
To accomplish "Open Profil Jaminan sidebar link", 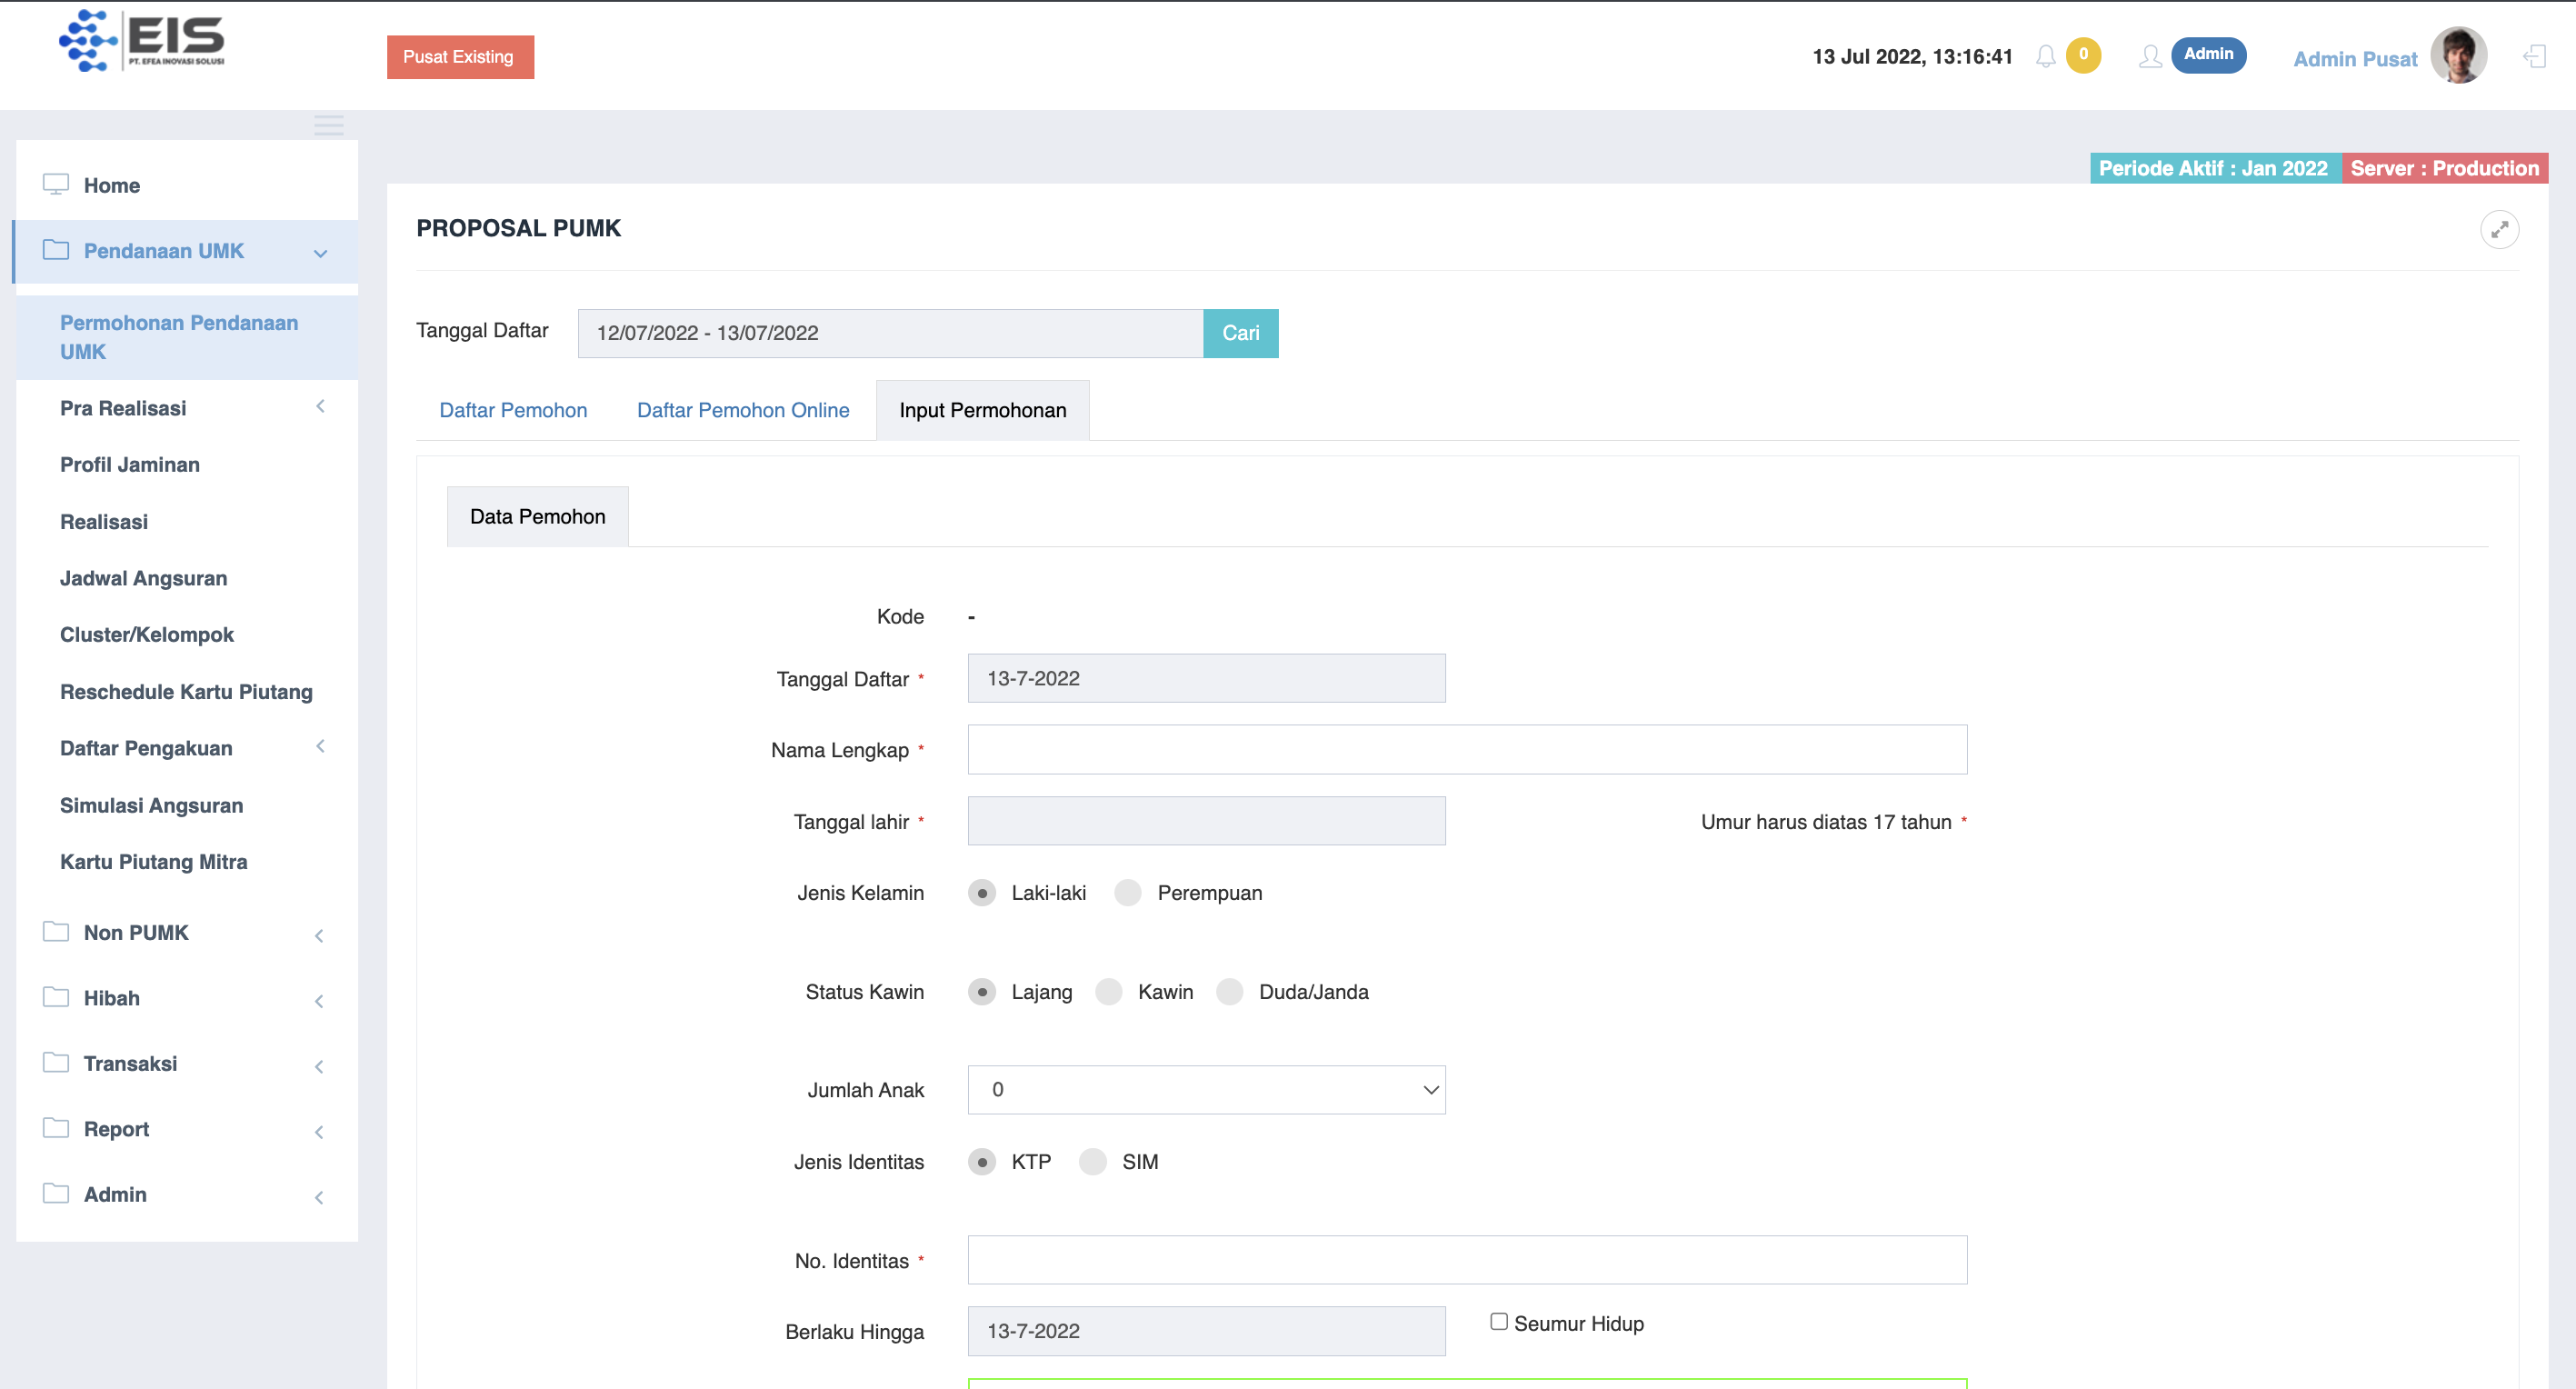I will [130, 464].
